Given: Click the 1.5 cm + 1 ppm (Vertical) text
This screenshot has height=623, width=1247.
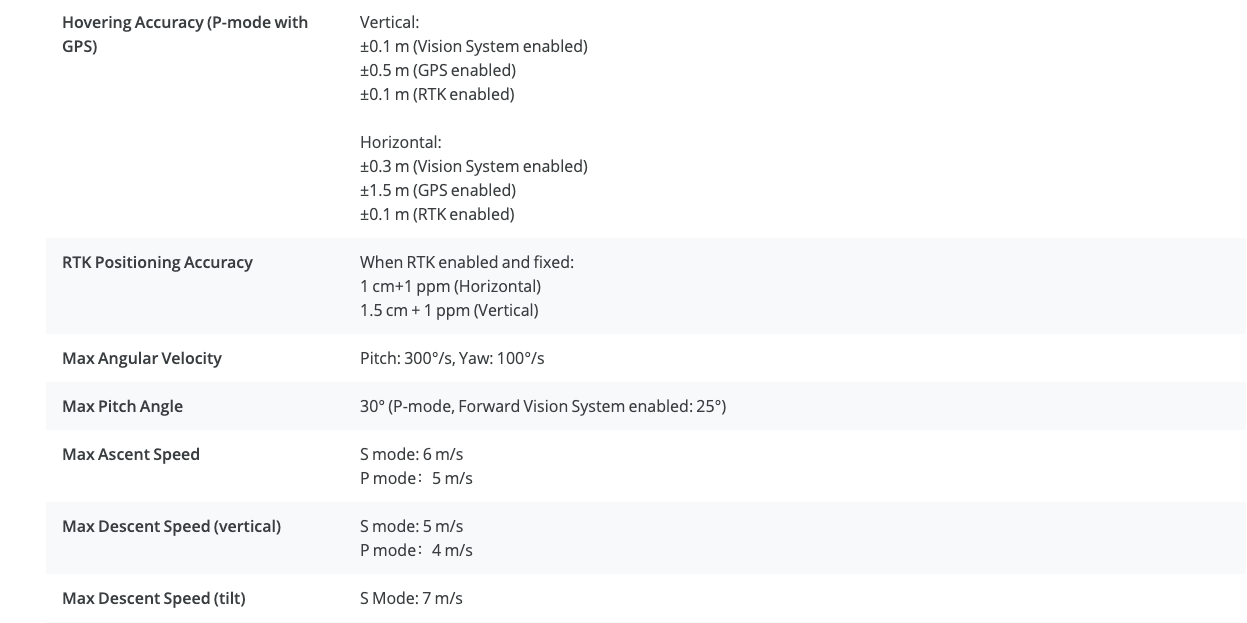Looking at the screenshot, I should click(x=449, y=310).
